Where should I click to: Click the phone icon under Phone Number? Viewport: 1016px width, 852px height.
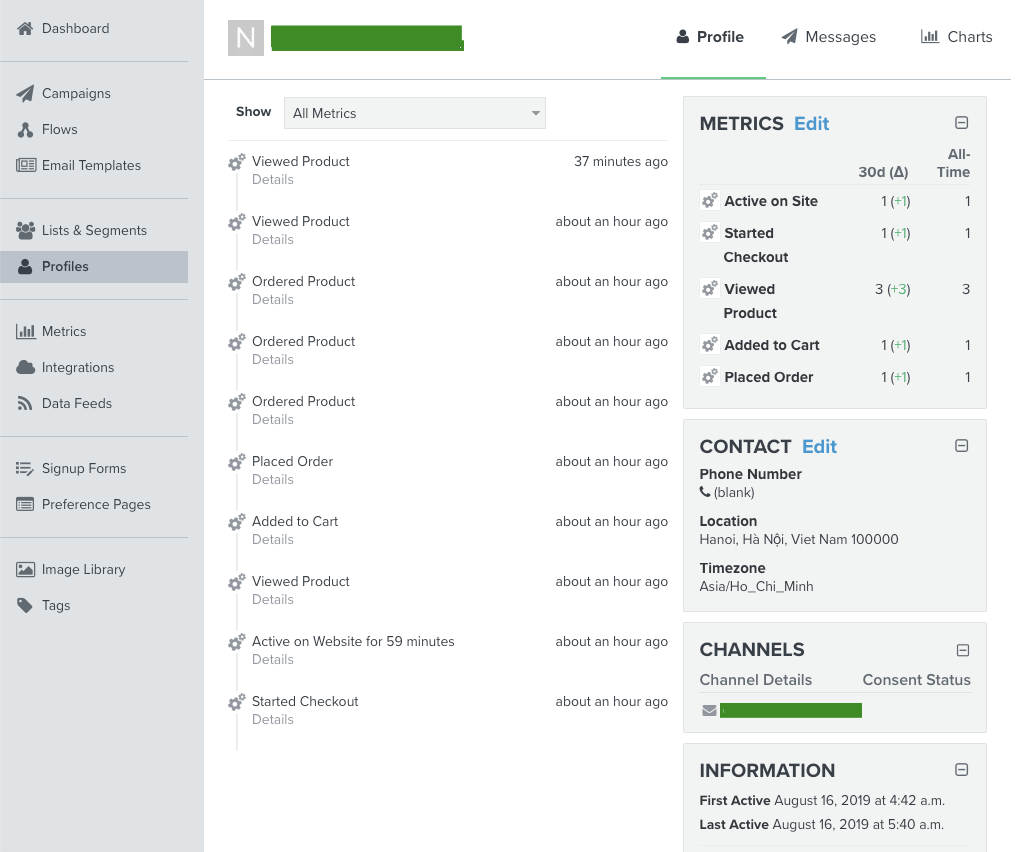(x=705, y=492)
